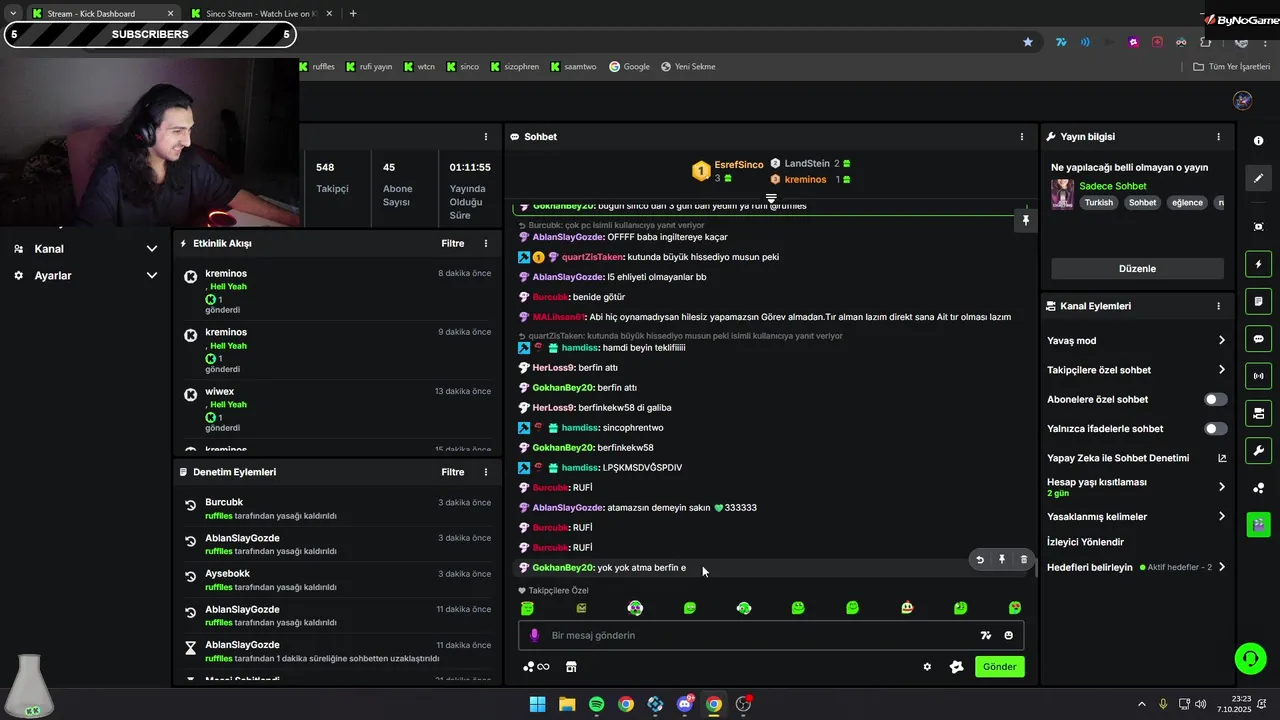The height and width of the screenshot is (720, 1280).
Task: Click the camera panel icon in sidebar
Action: [1258, 413]
